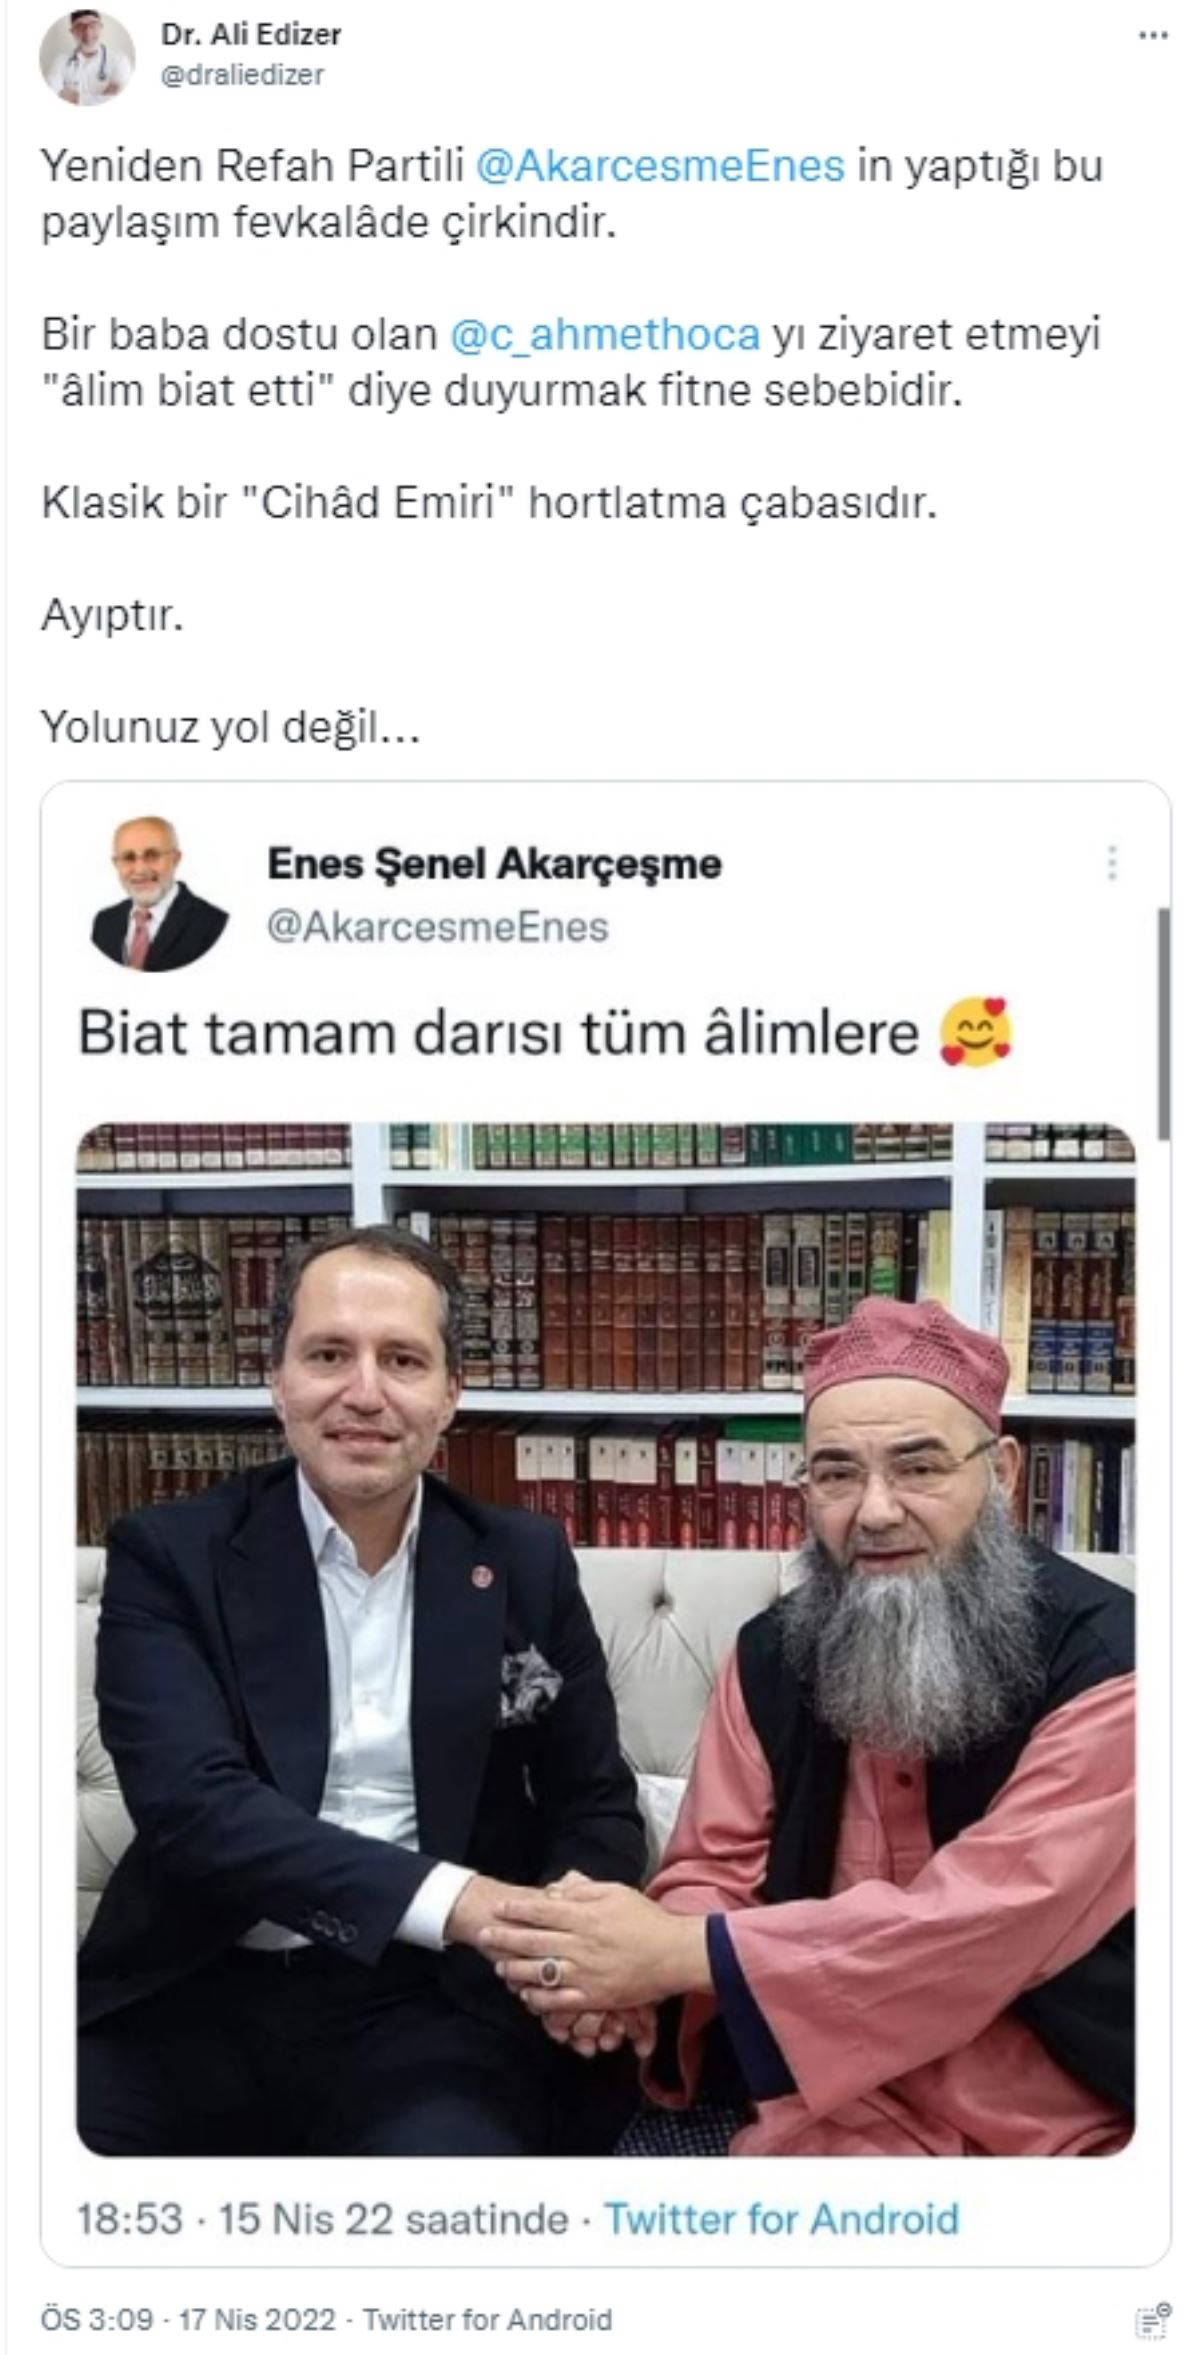Click the 18:53 · 15 Nis 22 timestamp

[323, 2217]
